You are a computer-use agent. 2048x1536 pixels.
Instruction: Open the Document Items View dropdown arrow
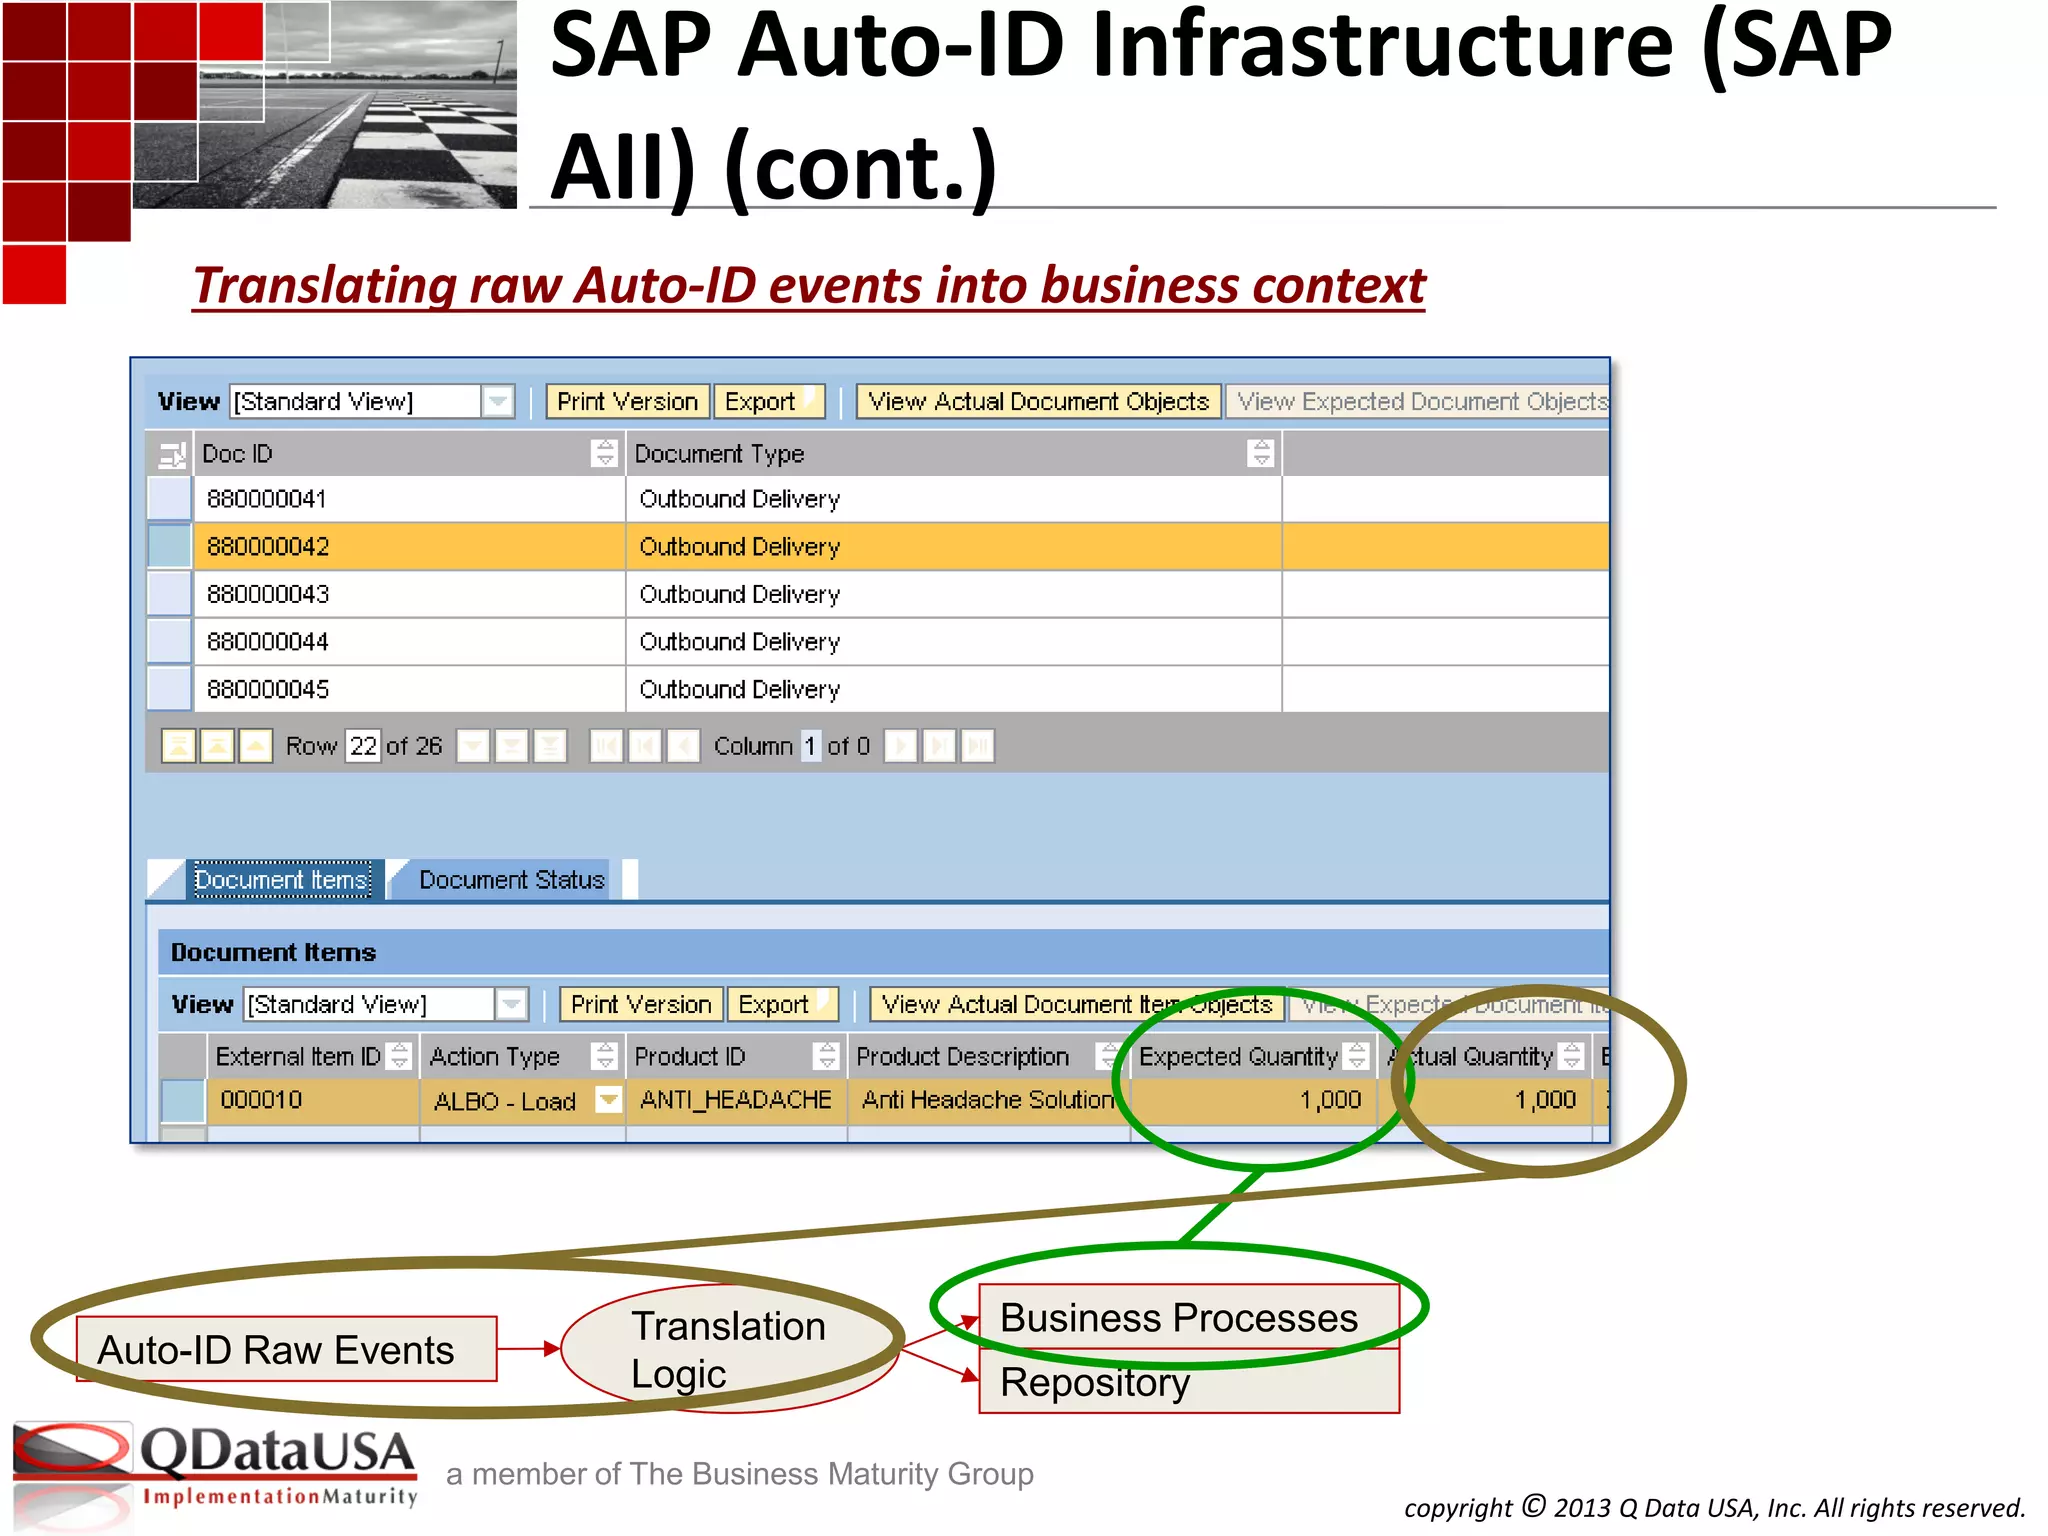click(x=511, y=1004)
